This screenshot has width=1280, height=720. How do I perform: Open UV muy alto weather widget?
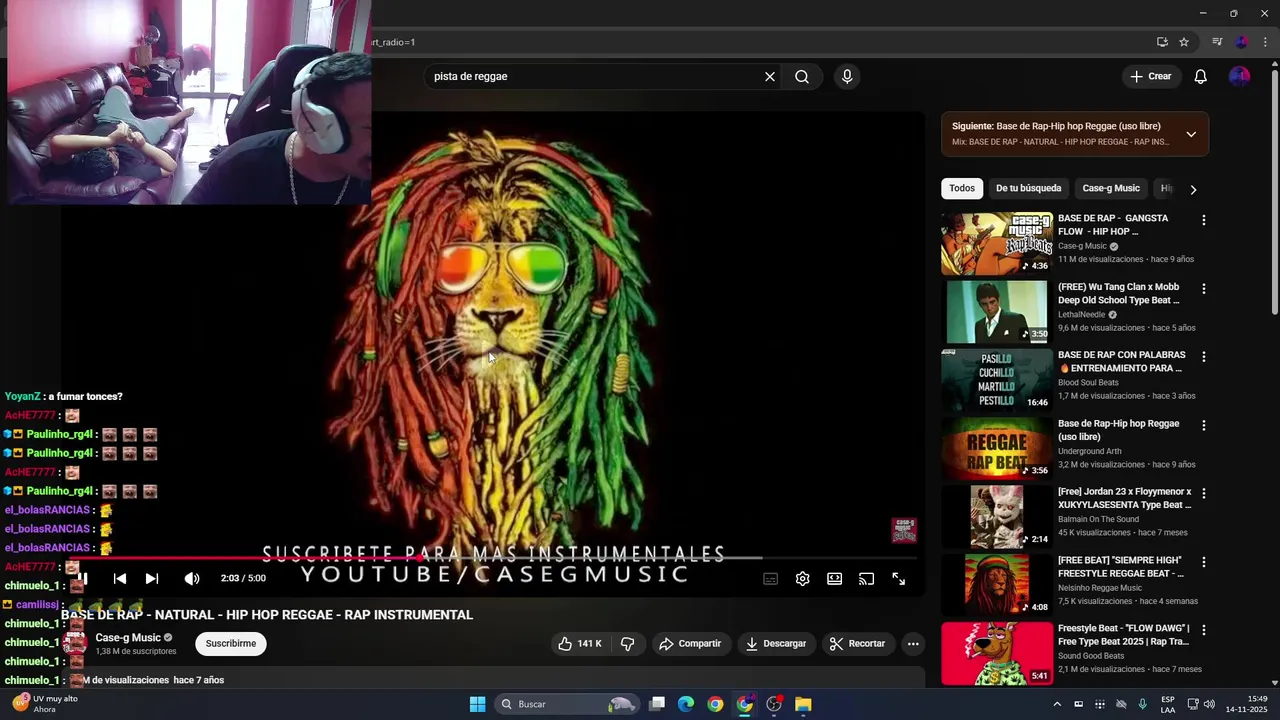pyautogui.click(x=45, y=704)
